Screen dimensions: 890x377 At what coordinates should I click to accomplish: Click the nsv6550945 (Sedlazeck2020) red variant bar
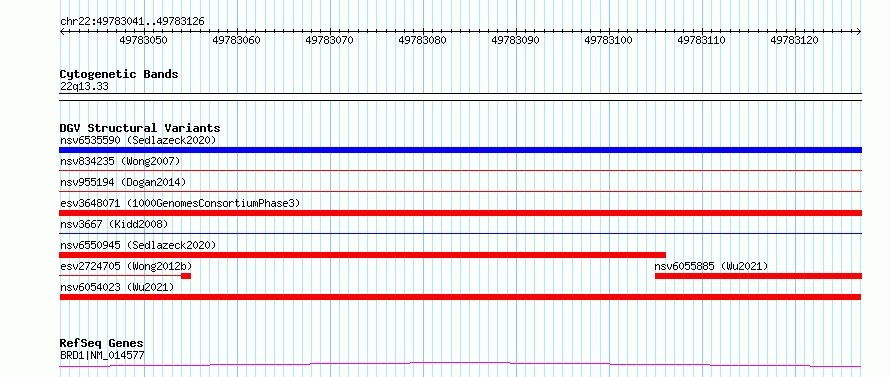pyautogui.click(x=362, y=255)
